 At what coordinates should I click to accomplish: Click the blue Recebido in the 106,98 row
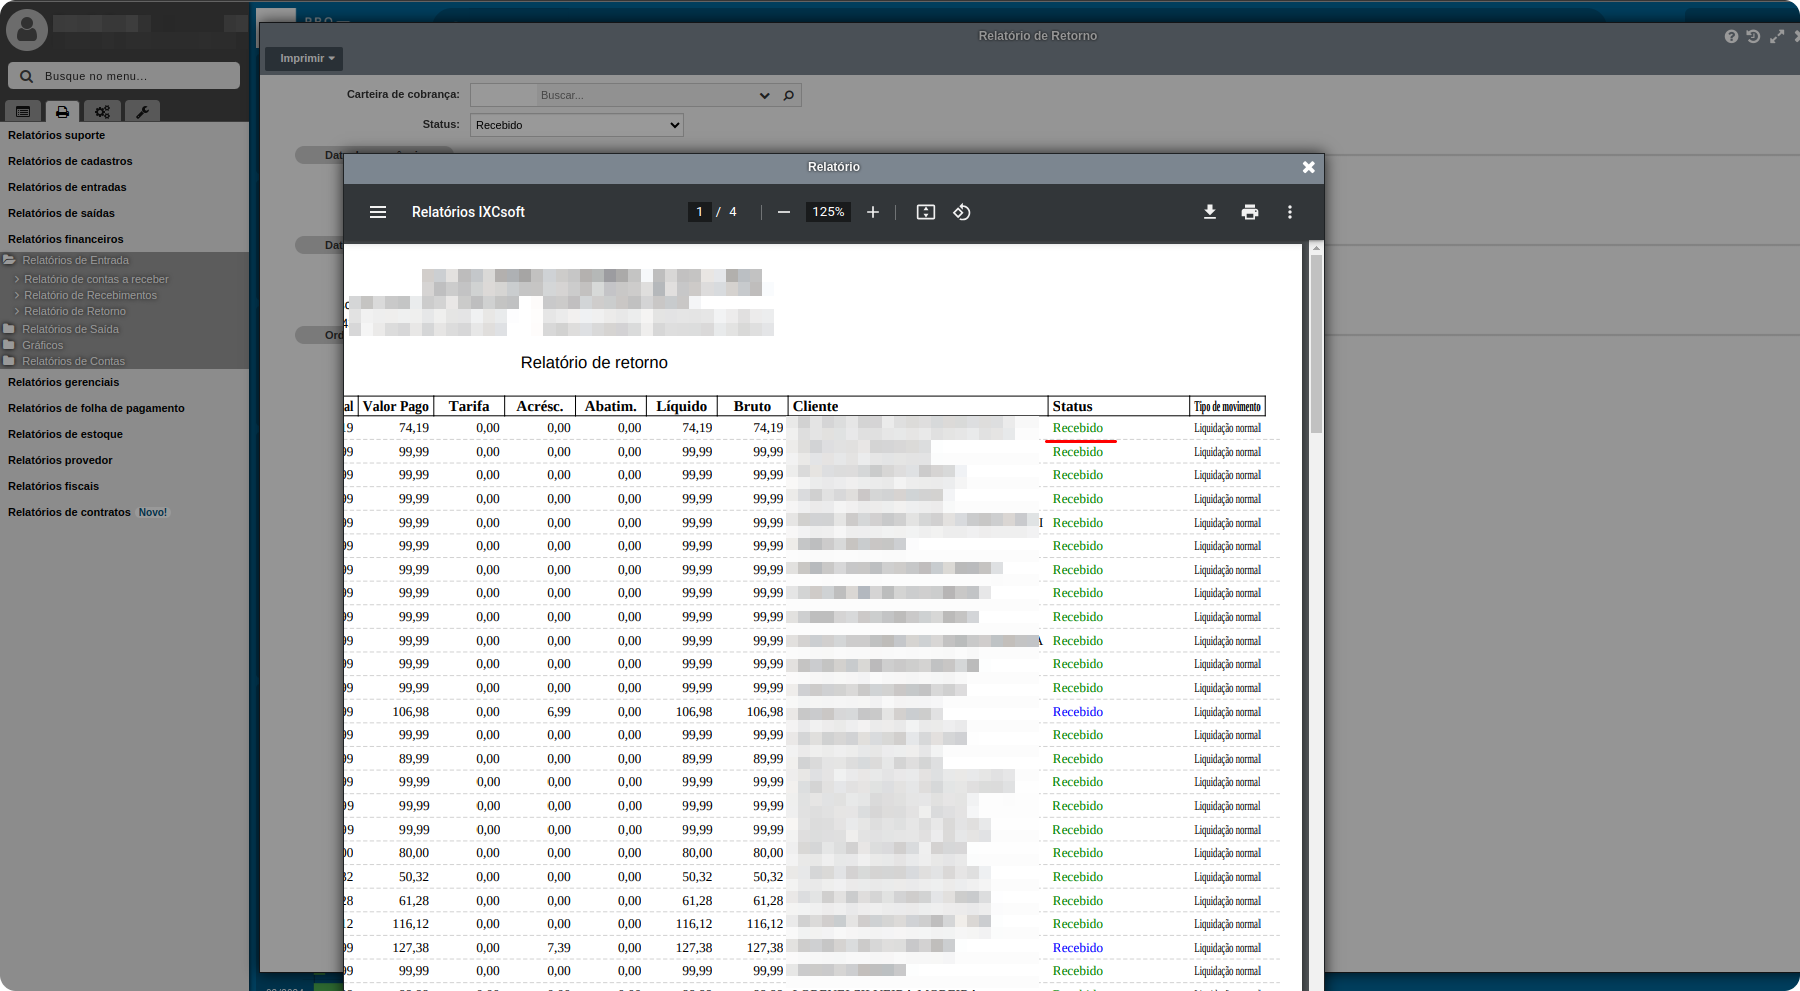(1078, 712)
